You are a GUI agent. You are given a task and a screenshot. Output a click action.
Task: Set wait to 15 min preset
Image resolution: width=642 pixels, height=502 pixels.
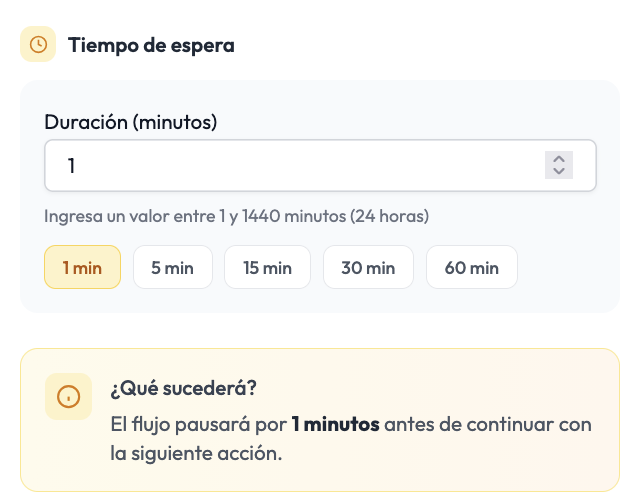tap(267, 267)
